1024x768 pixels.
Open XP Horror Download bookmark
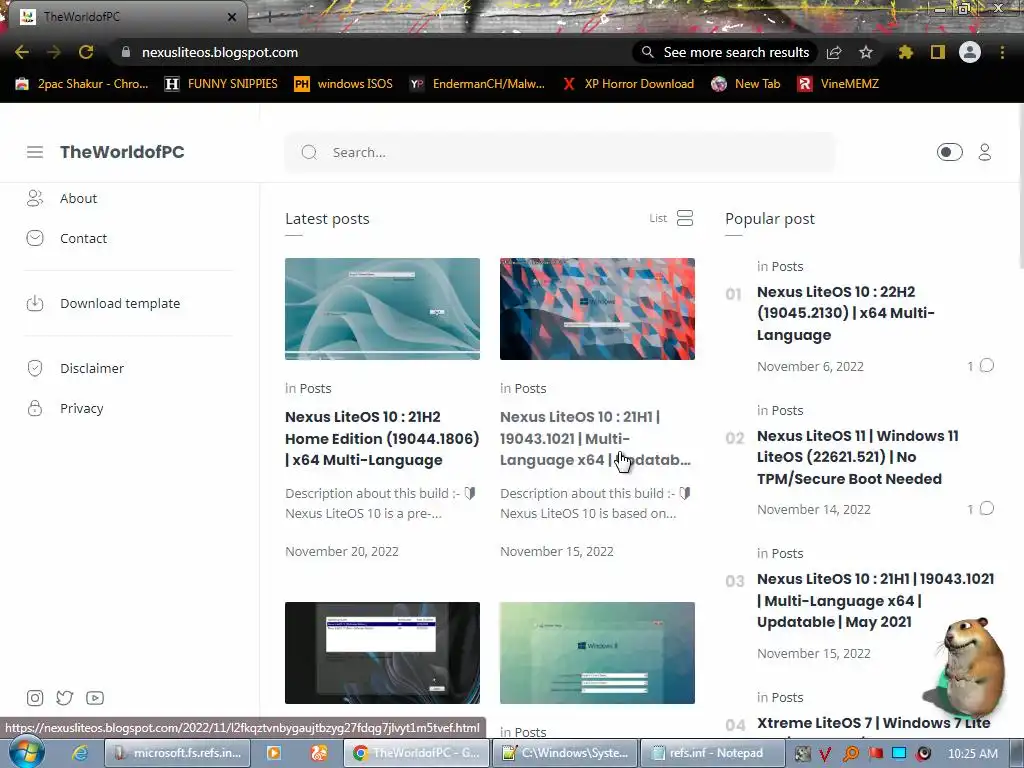point(628,84)
